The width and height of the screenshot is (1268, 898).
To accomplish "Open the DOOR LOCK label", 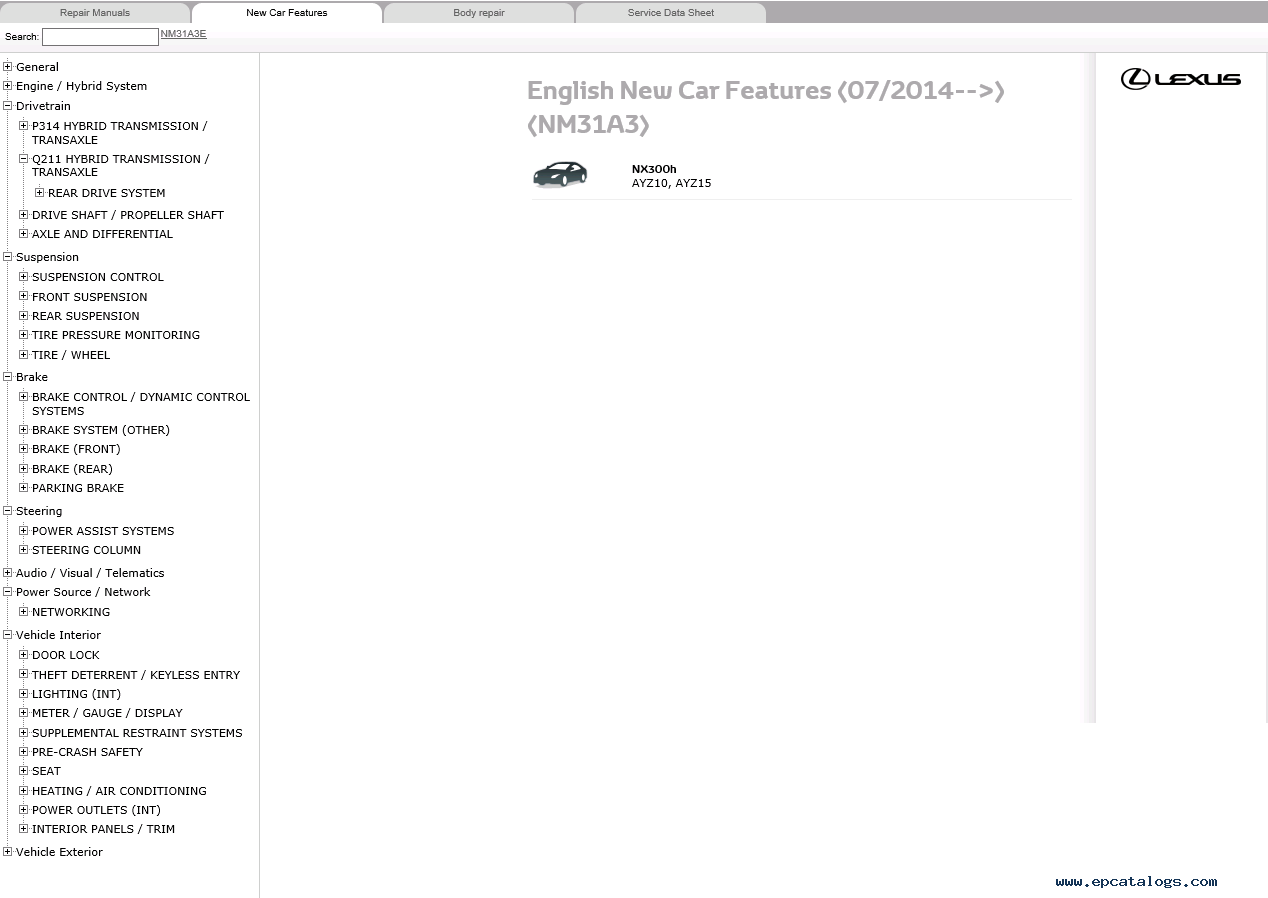I will (66, 655).
